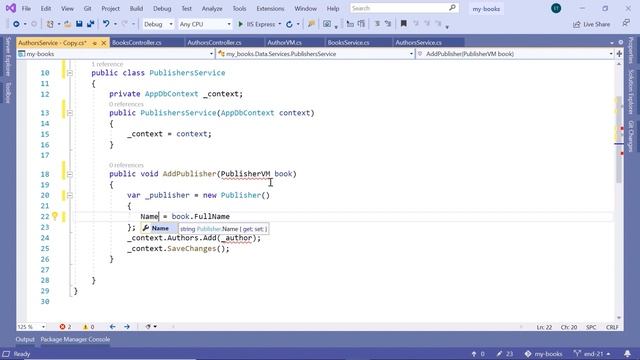Save the current file with the floppy icon
Image resolution: width=640 pixels, height=360 pixels.
79,24
